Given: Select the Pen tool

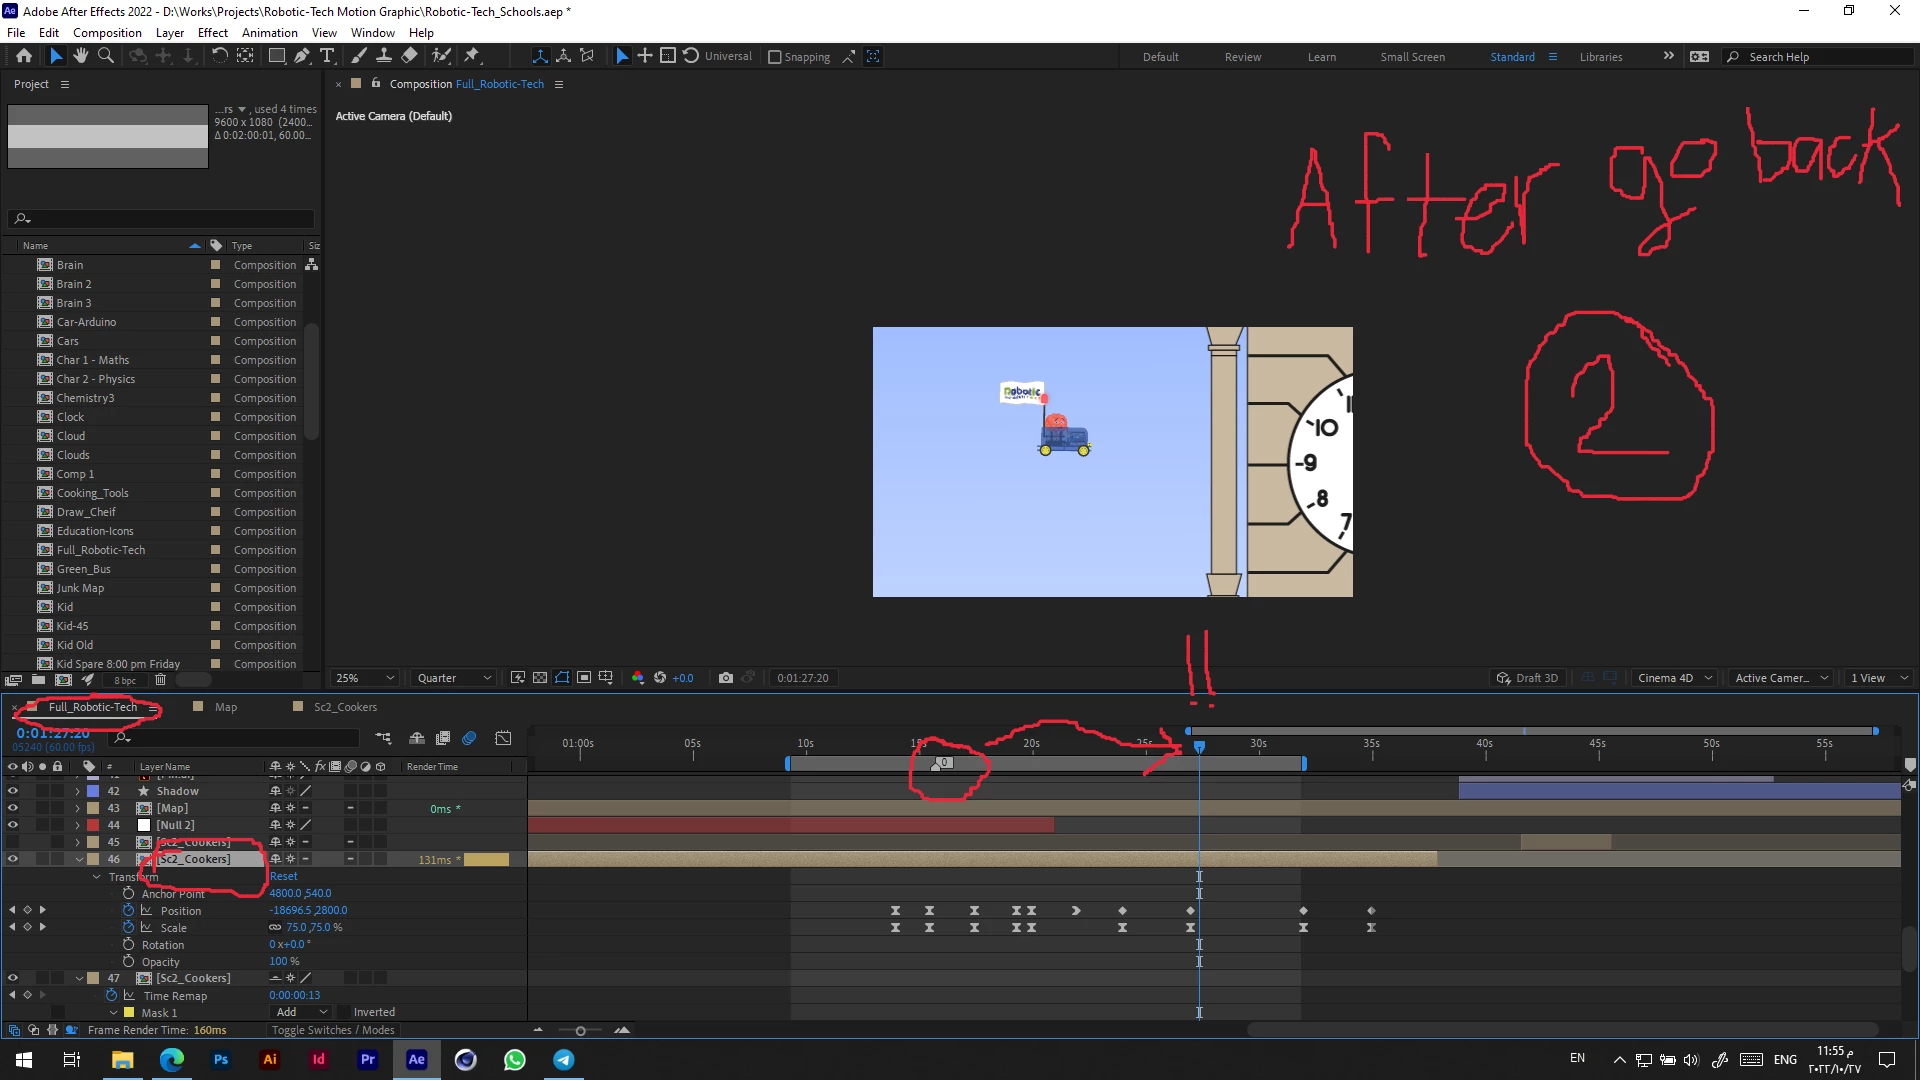Looking at the screenshot, I should 301,56.
